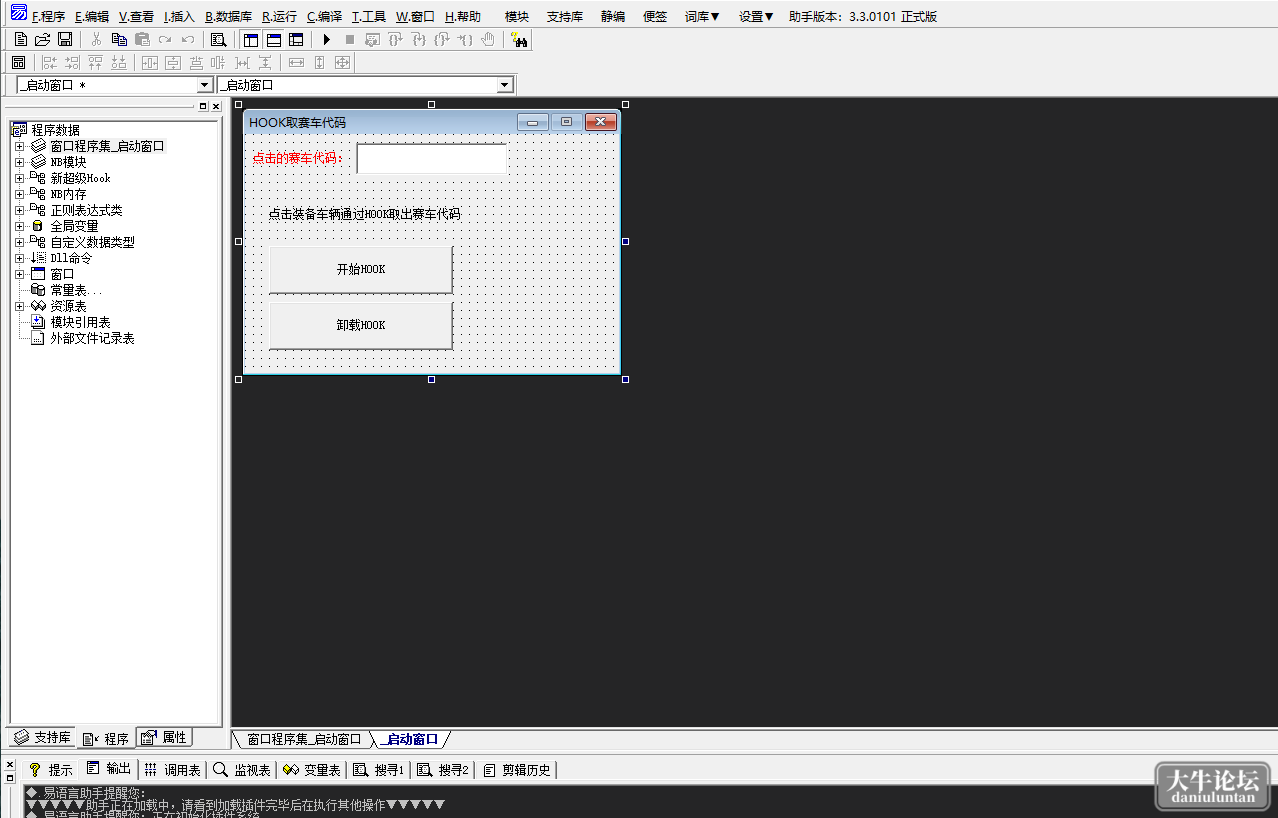The width and height of the screenshot is (1278, 818).
Task: Click the 卸载HOOK button on the form
Action: (x=361, y=326)
